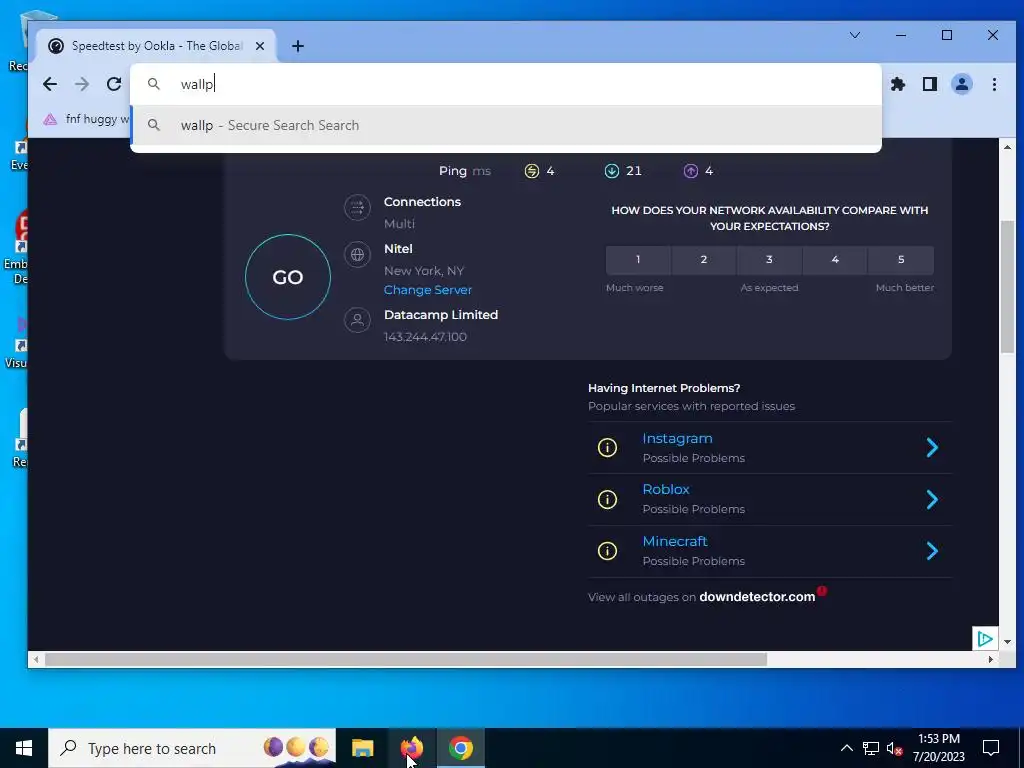
Task: Click the scroll right arrow of page
Action: pos(991,660)
